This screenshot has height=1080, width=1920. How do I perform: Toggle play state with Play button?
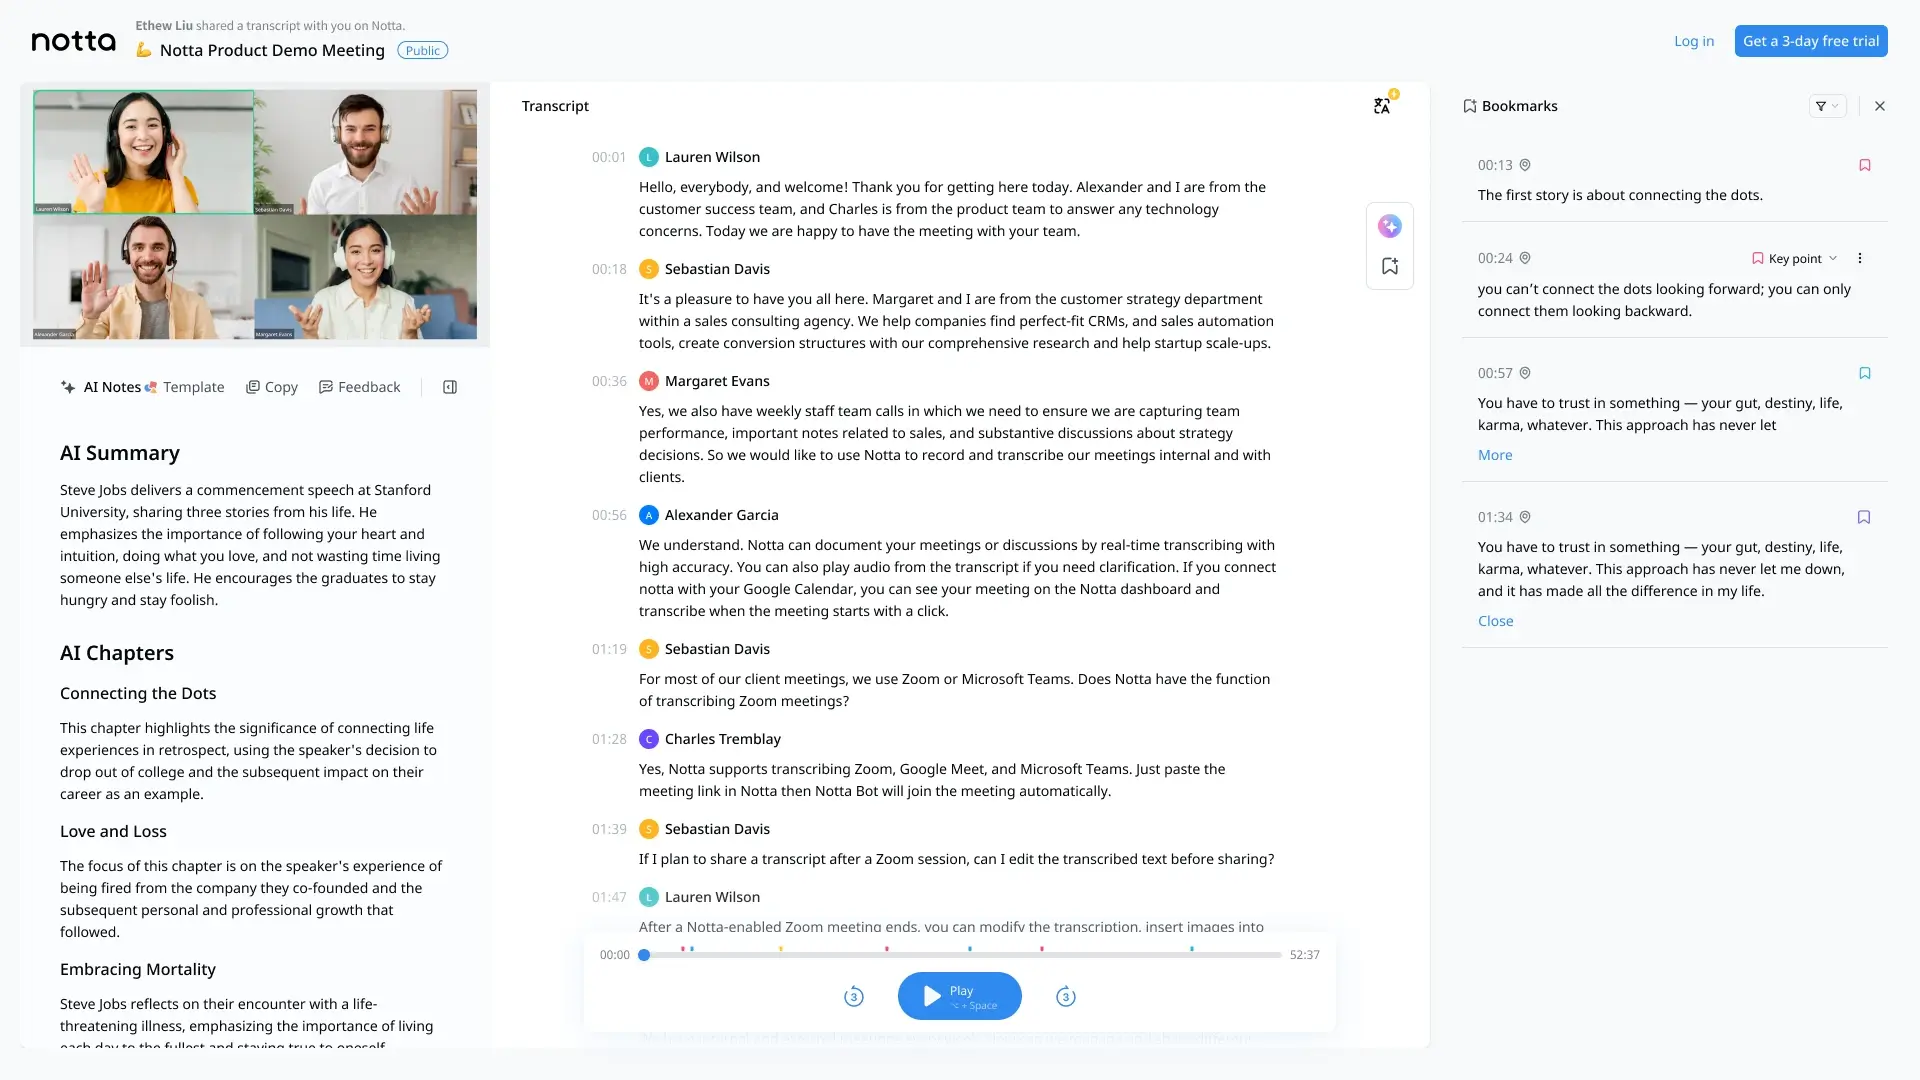[960, 996]
